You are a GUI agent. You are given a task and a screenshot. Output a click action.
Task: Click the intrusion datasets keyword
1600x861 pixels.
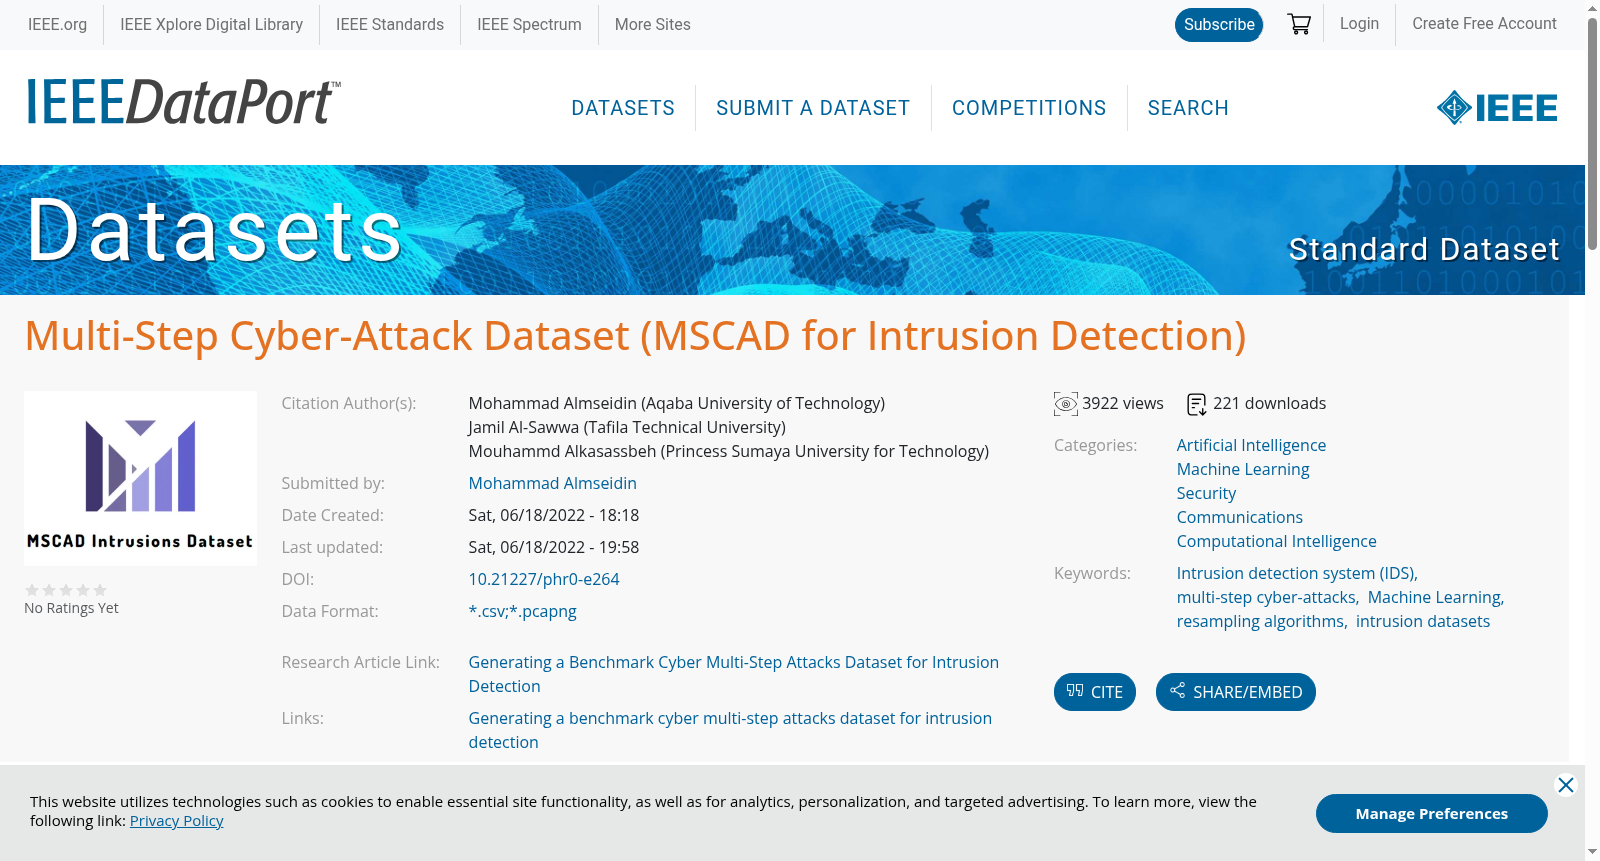[x=1423, y=621]
